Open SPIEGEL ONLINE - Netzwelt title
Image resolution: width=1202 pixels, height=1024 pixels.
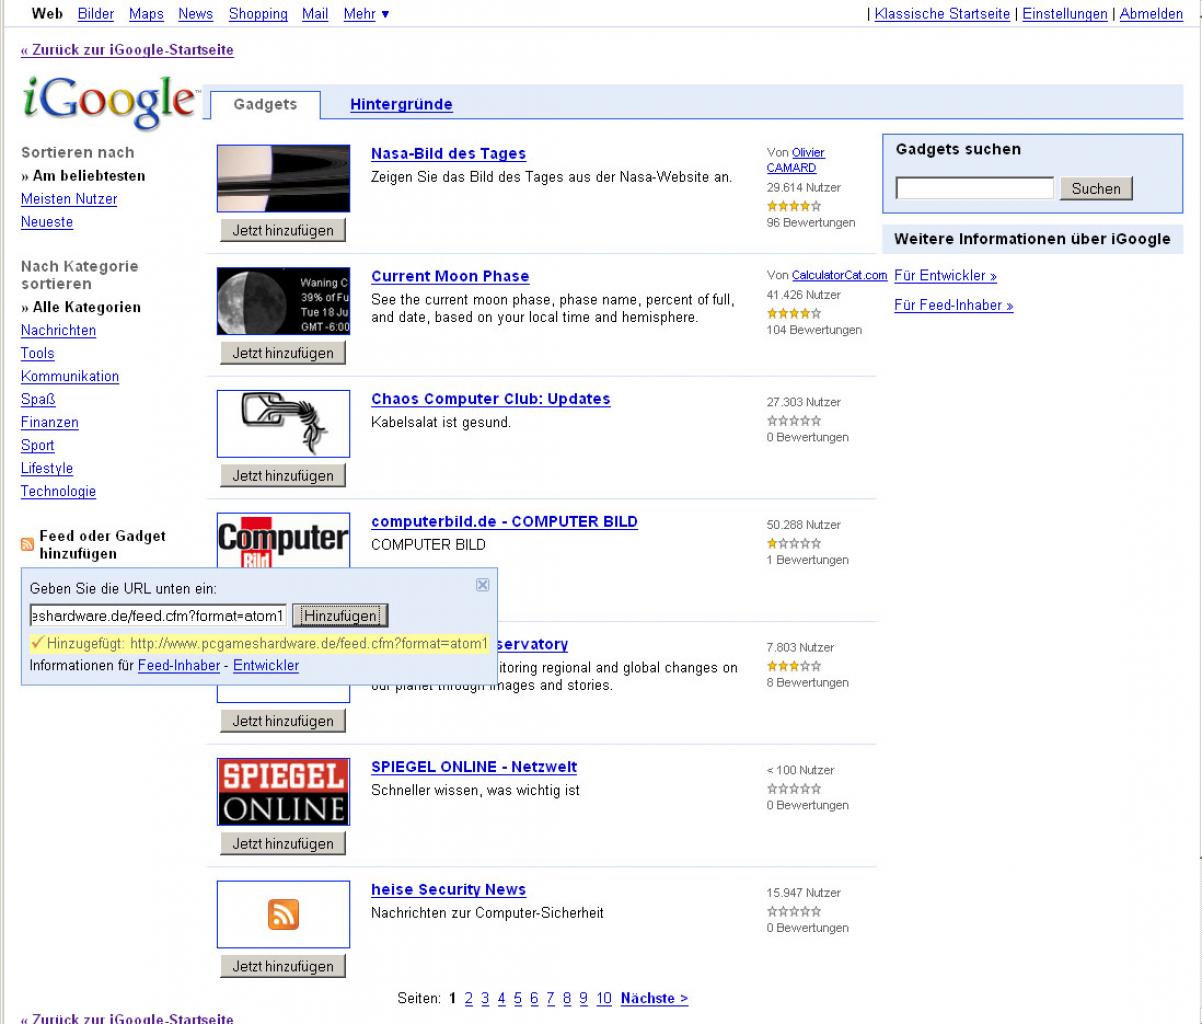(x=474, y=767)
